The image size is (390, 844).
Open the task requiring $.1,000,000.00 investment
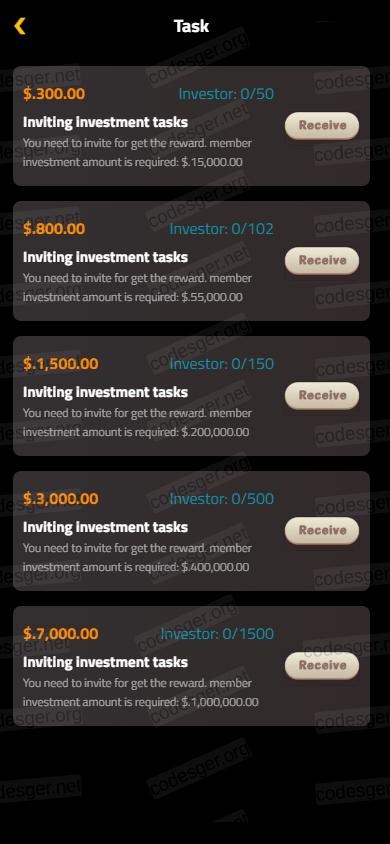tap(192, 666)
